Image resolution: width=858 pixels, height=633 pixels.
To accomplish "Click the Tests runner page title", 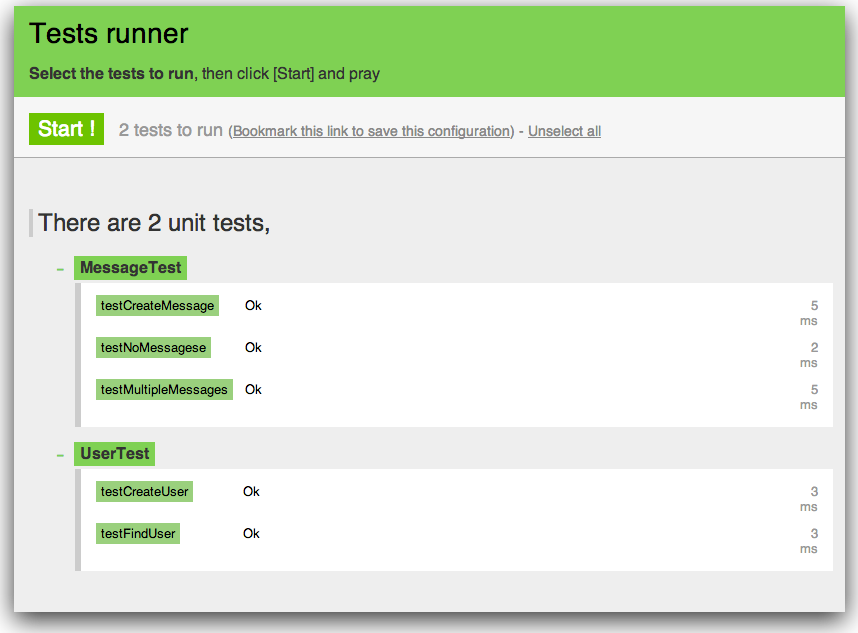I will tap(108, 34).
